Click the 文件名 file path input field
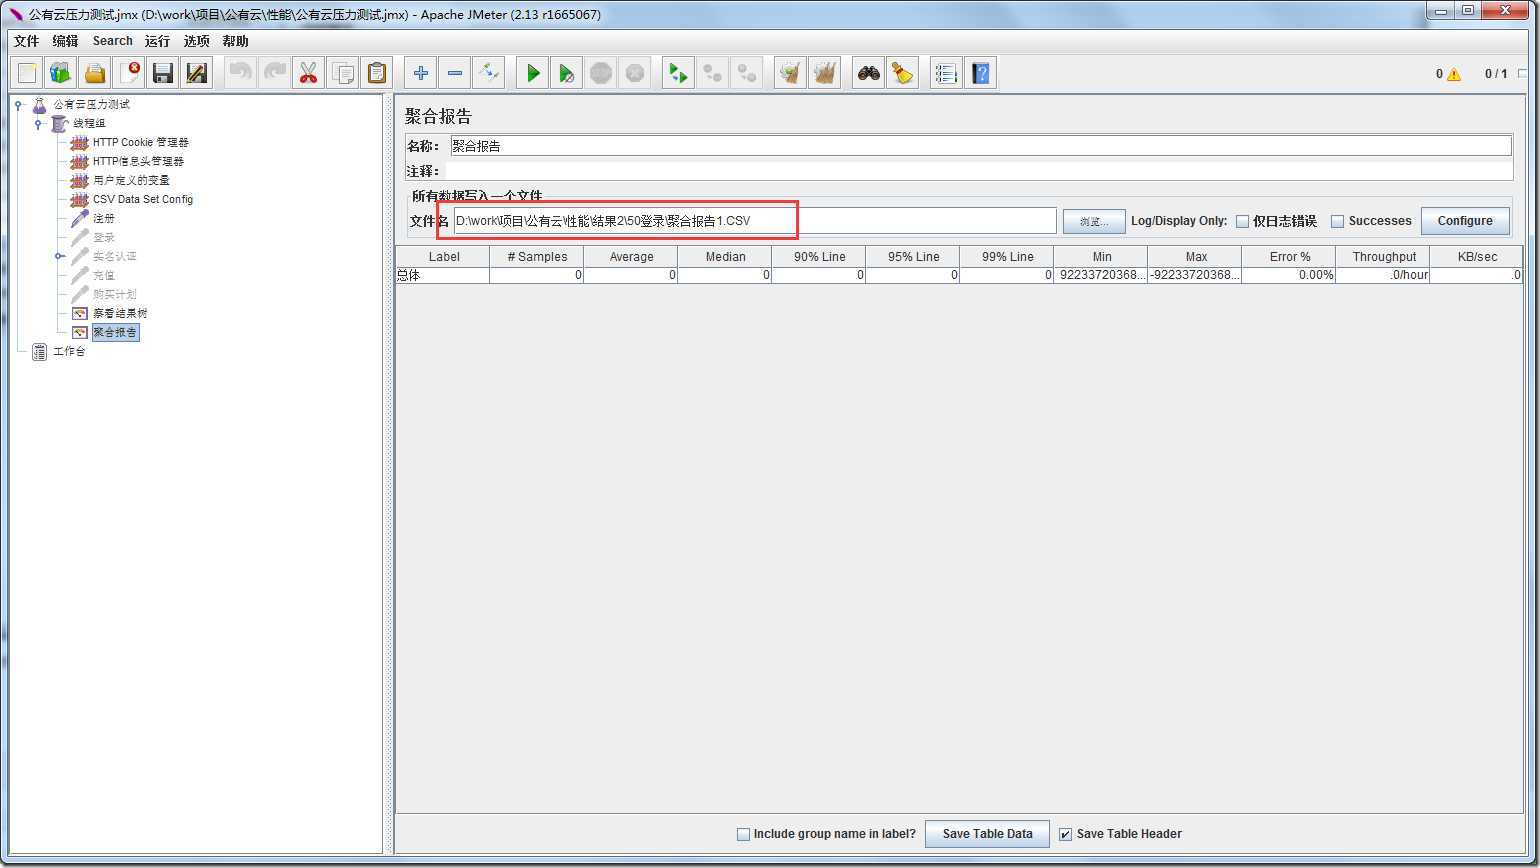The width and height of the screenshot is (1540, 868). coord(755,221)
